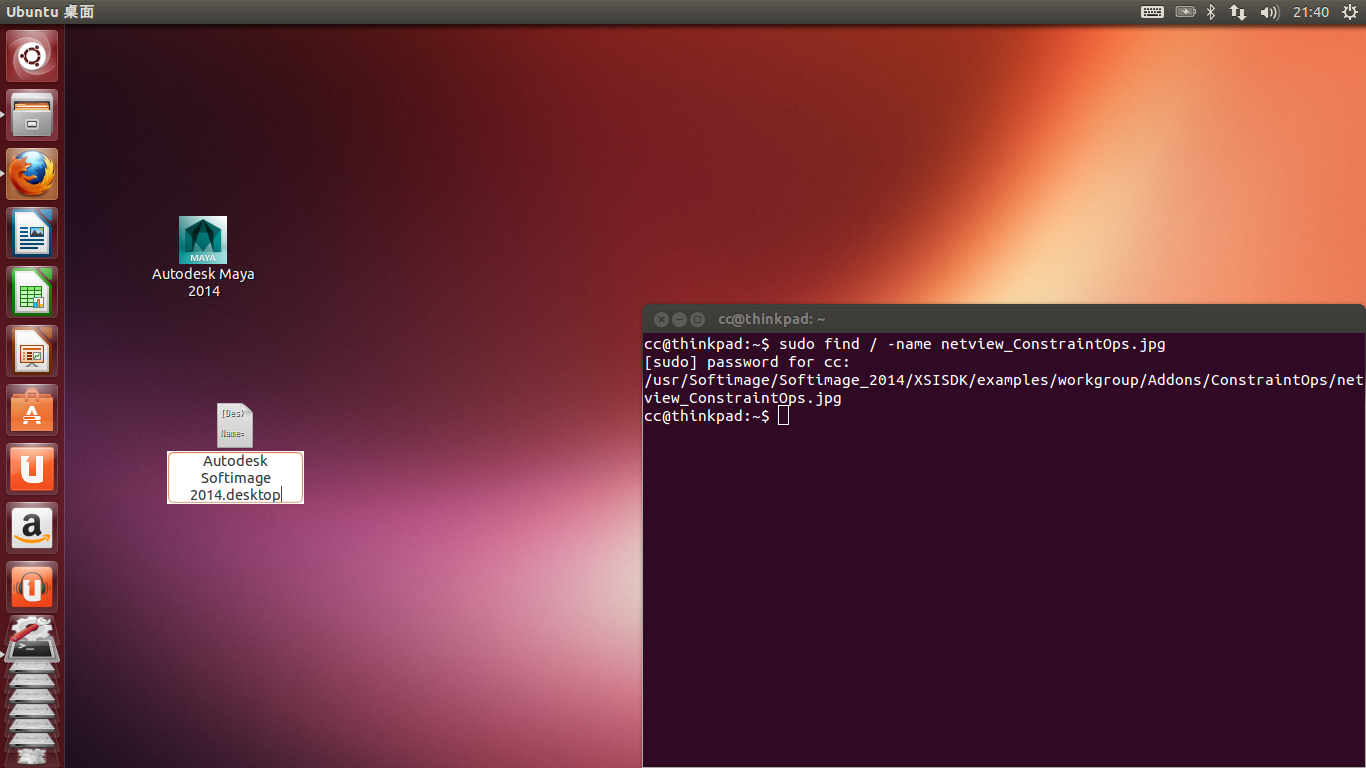Click the 'view_ConstraintOps.jpg' output line
The height and width of the screenshot is (768, 1366).
click(743, 398)
